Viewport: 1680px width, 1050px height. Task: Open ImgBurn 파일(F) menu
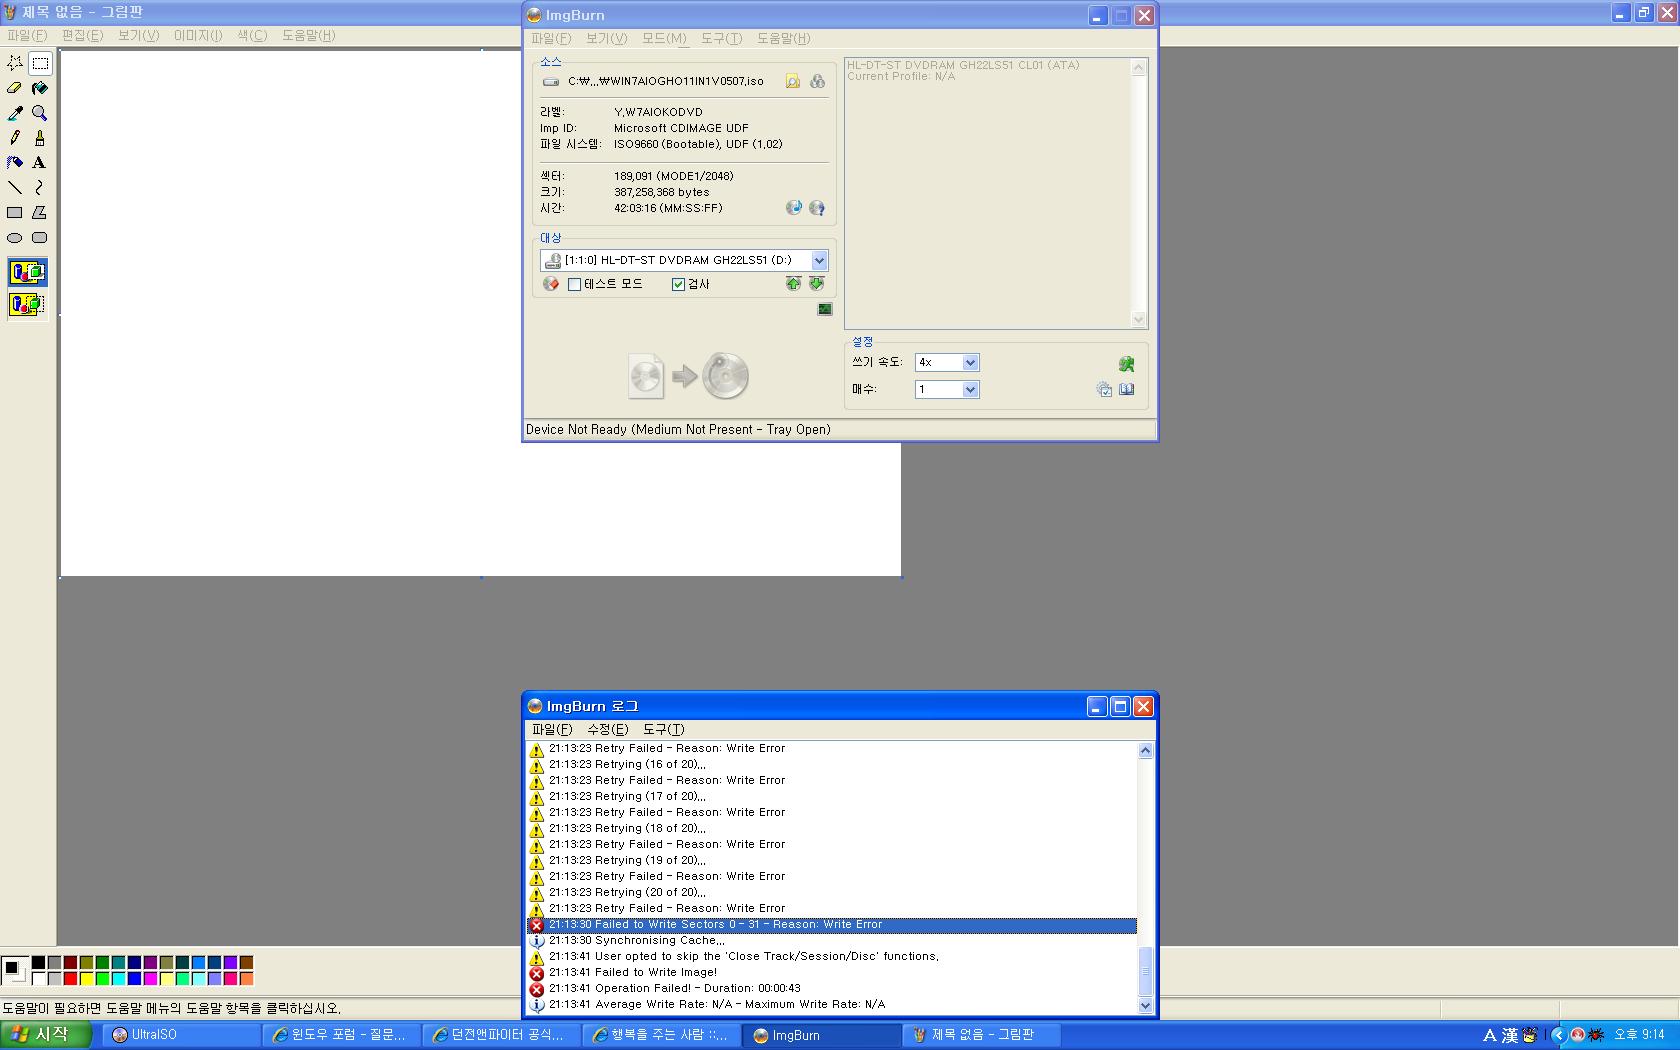click(551, 38)
